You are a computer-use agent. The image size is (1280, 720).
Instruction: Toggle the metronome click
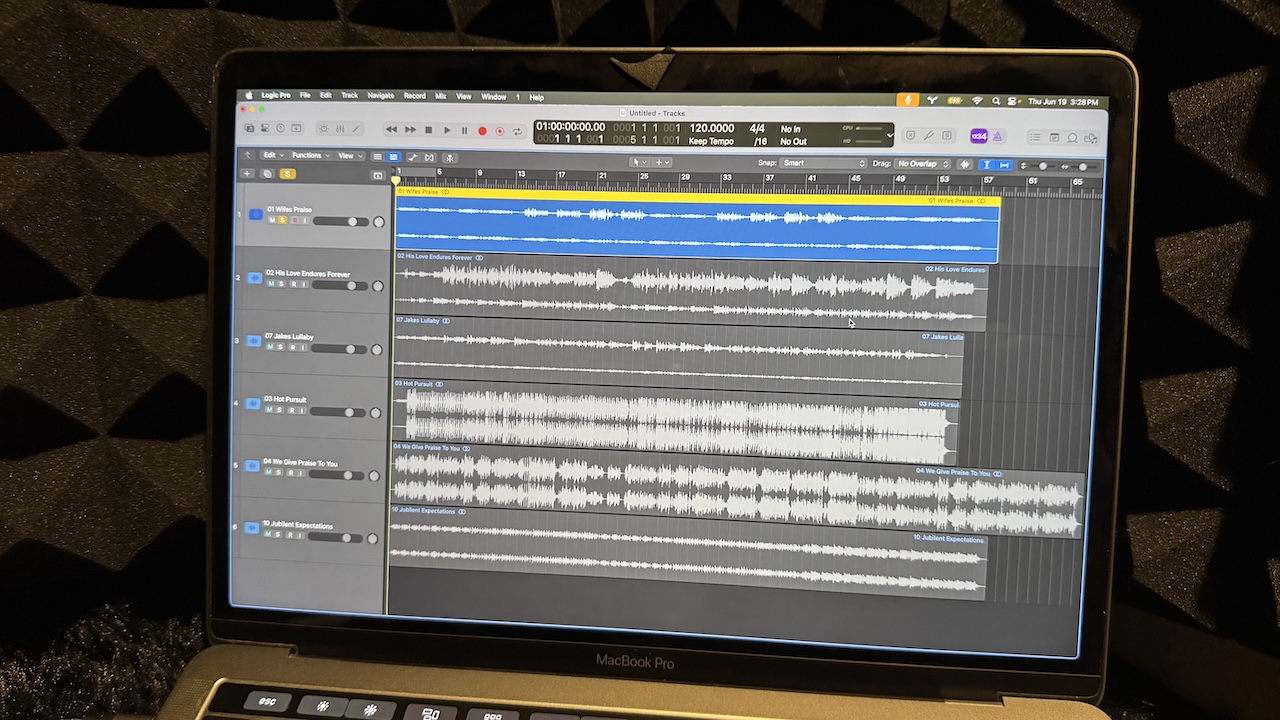pos(998,134)
